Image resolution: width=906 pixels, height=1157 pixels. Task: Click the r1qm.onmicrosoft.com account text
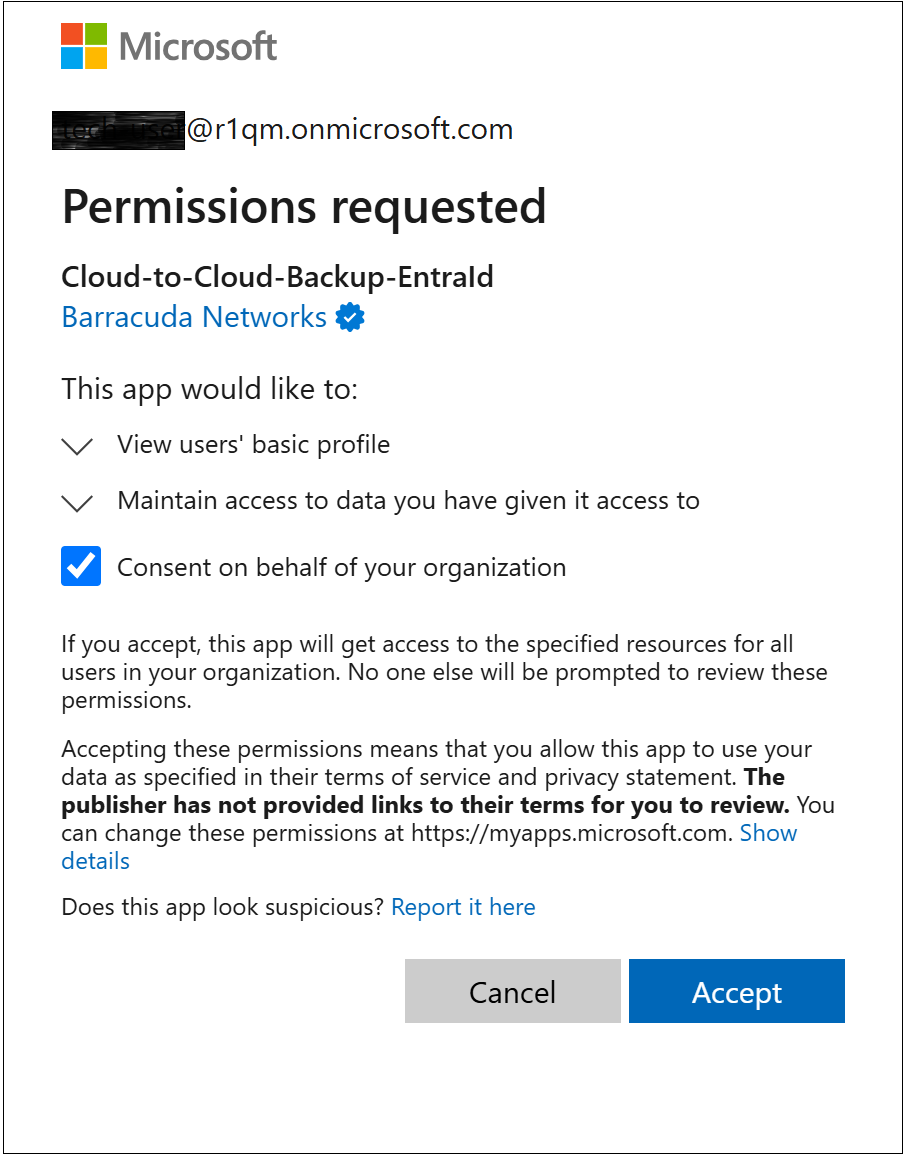(x=350, y=130)
